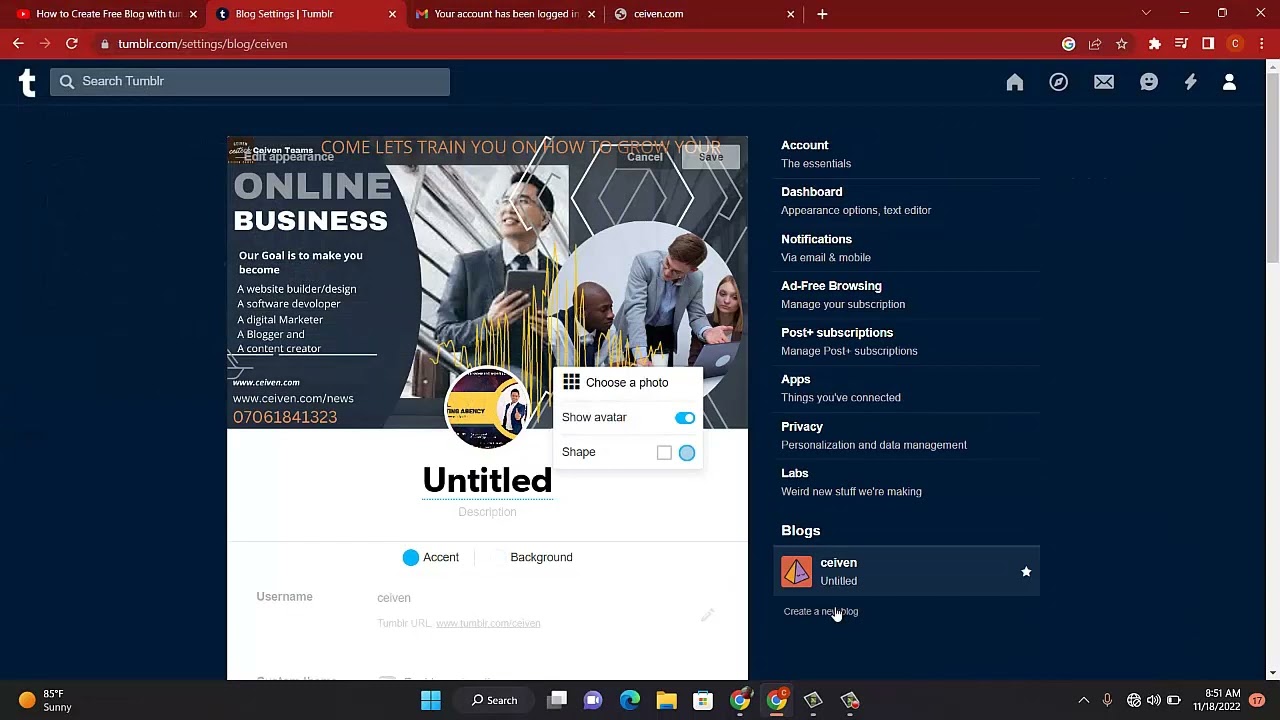This screenshot has width=1280, height=720.
Task: Click the pencil edit icon next to username
Action: pyautogui.click(x=707, y=614)
